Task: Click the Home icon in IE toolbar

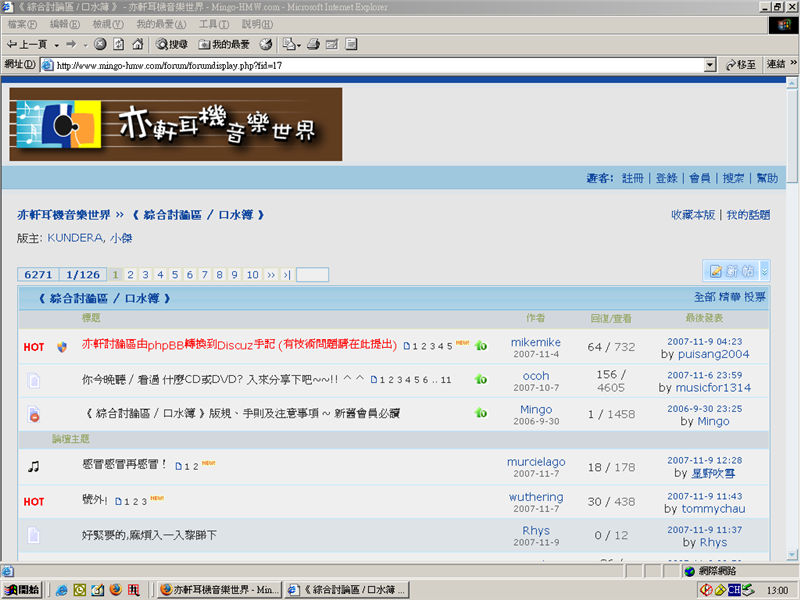Action: click(x=137, y=44)
